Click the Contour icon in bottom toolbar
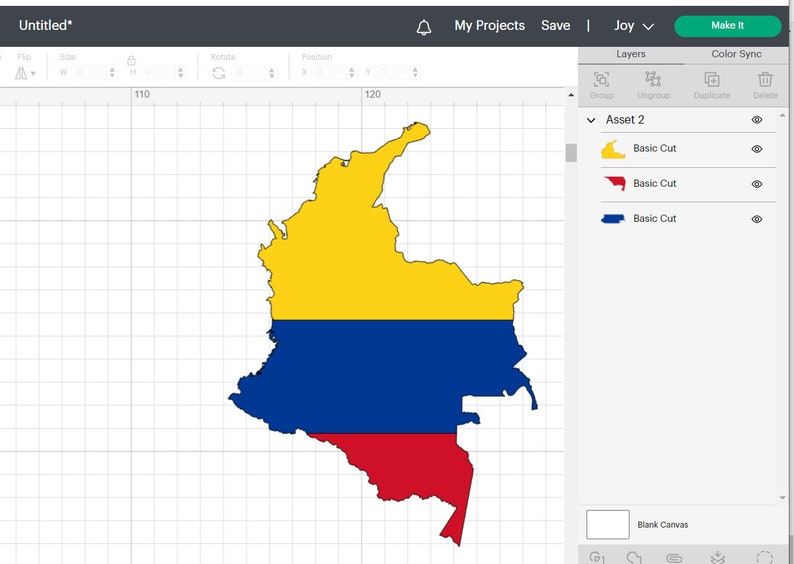The width and height of the screenshot is (794, 564). [764, 558]
